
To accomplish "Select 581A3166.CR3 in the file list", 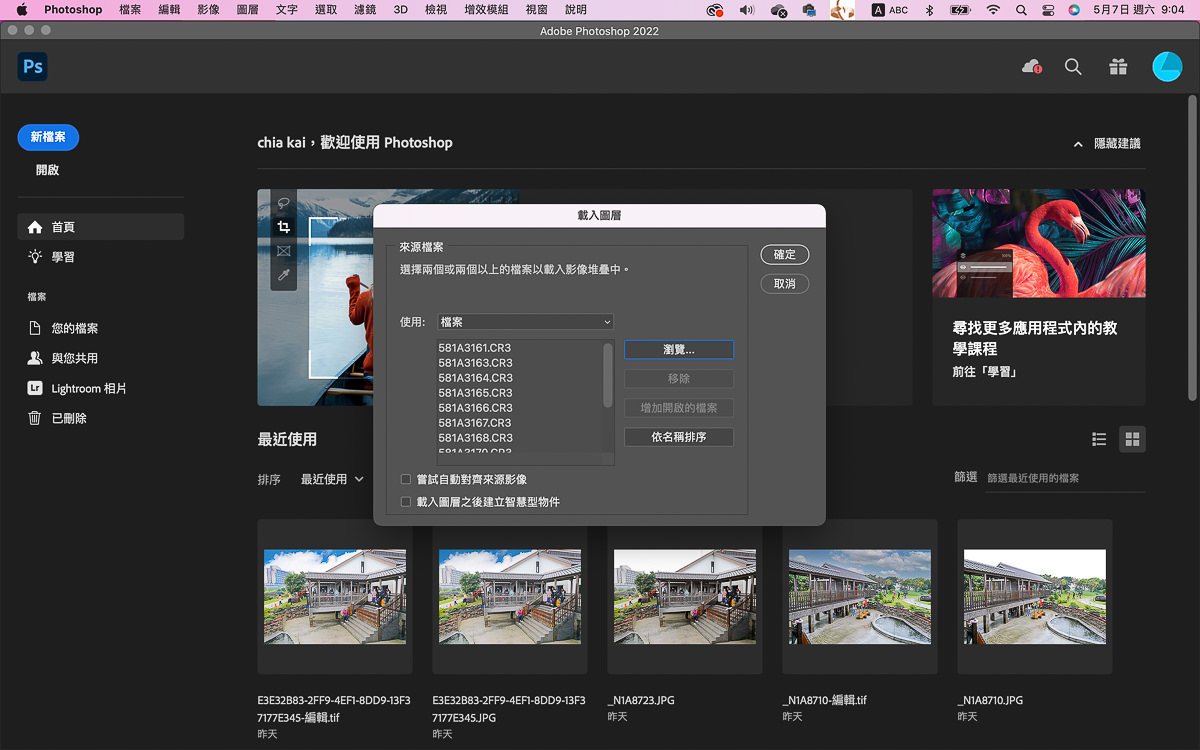I will 475,408.
